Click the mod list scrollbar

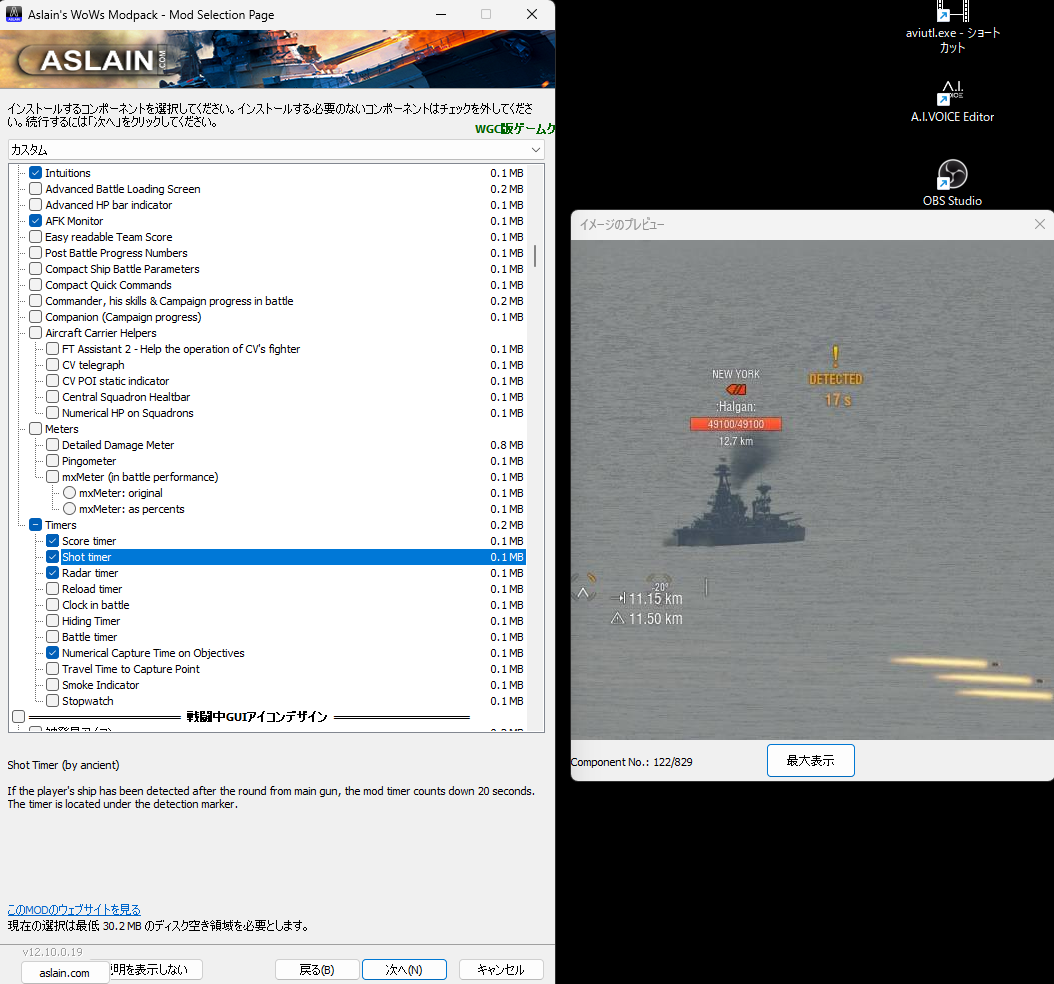pyautogui.click(x=533, y=255)
